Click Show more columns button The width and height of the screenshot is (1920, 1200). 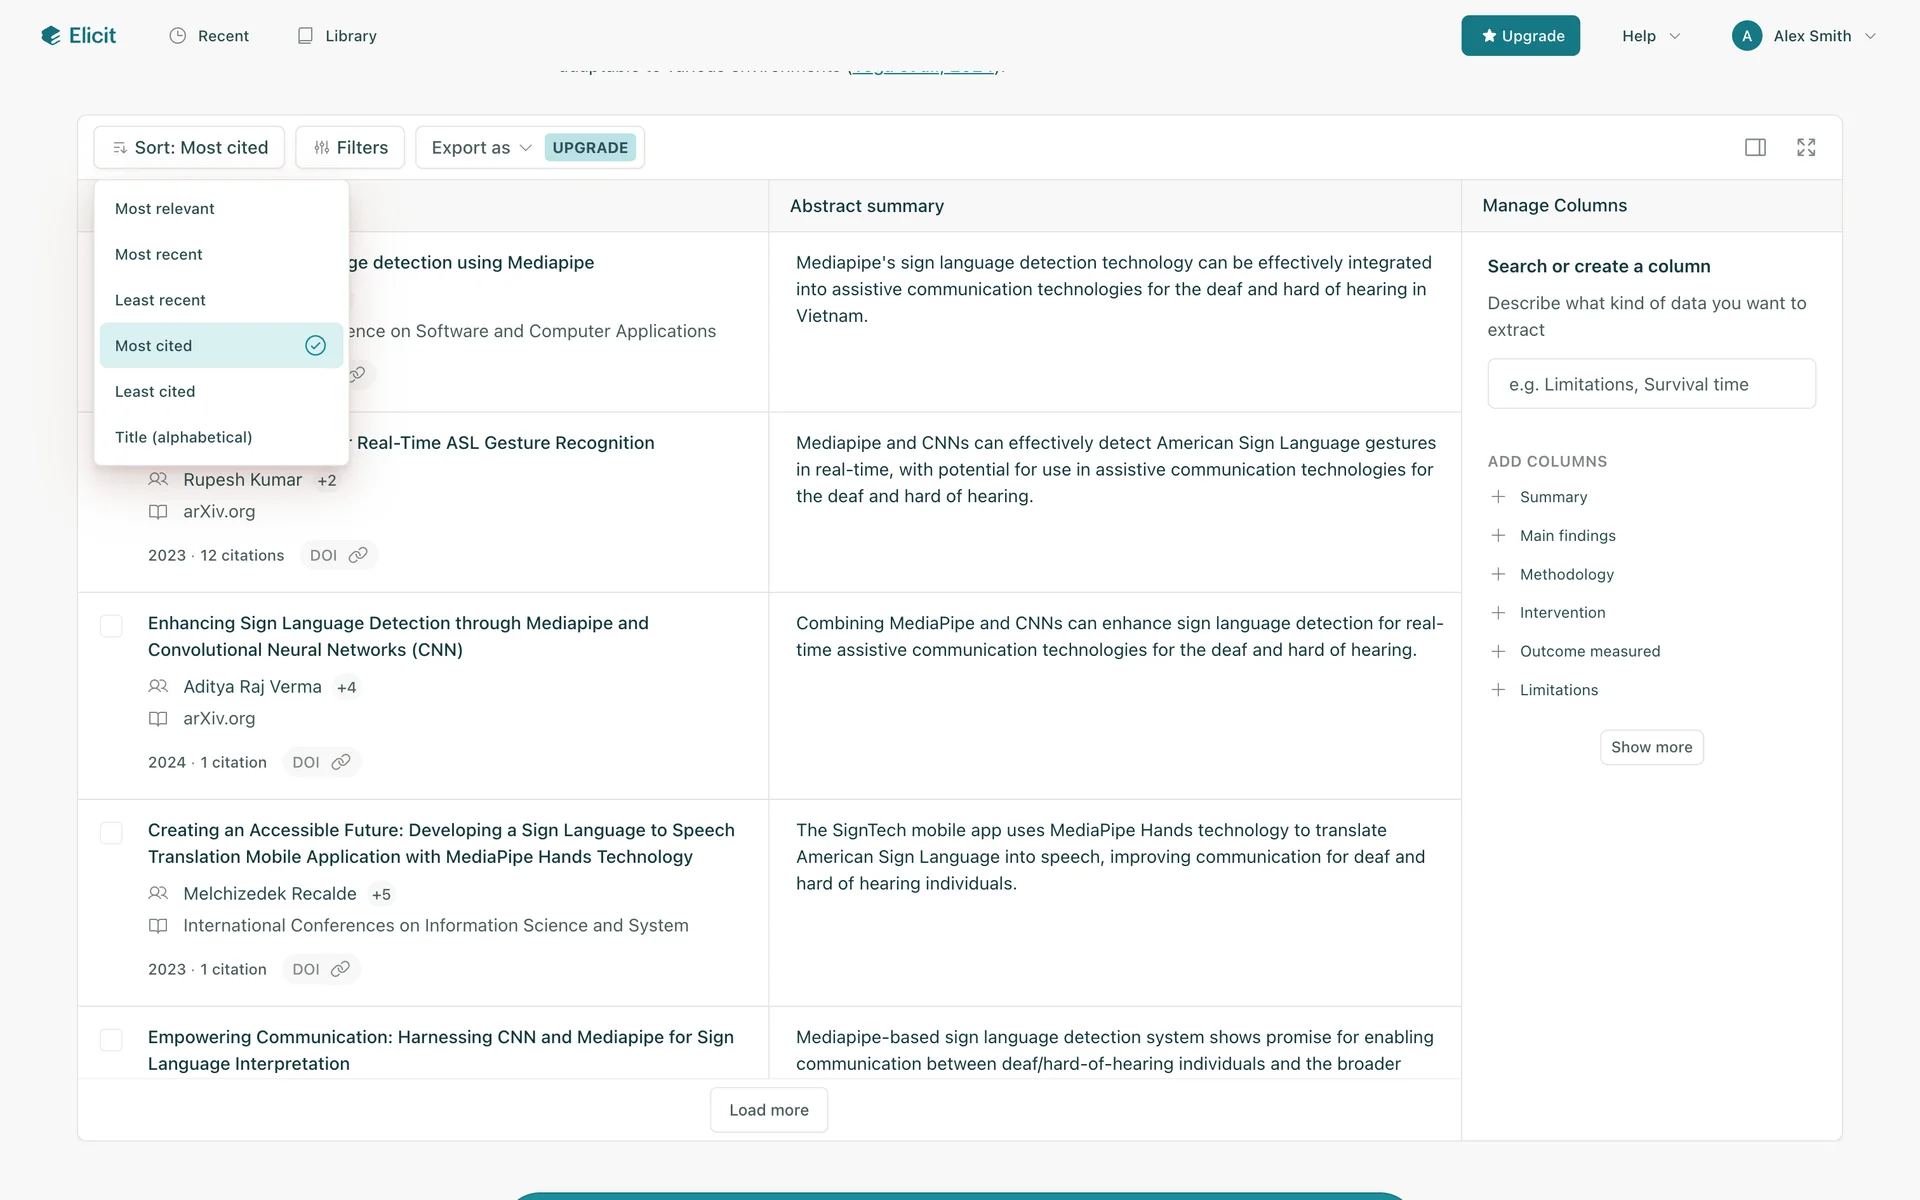click(1651, 747)
